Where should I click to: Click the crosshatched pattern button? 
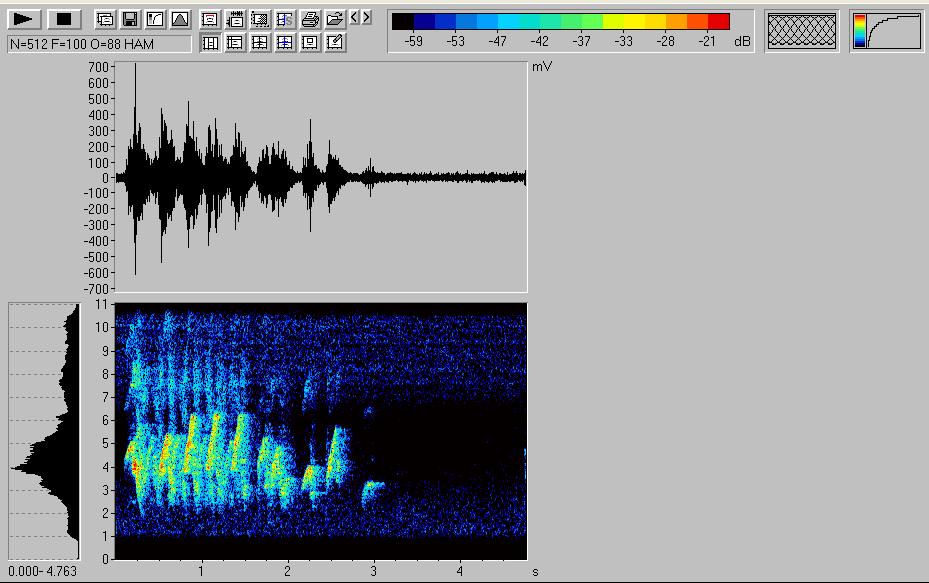click(x=801, y=31)
